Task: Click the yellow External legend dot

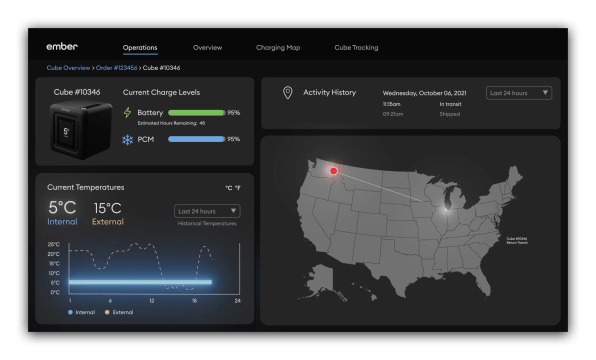Action: click(x=107, y=312)
